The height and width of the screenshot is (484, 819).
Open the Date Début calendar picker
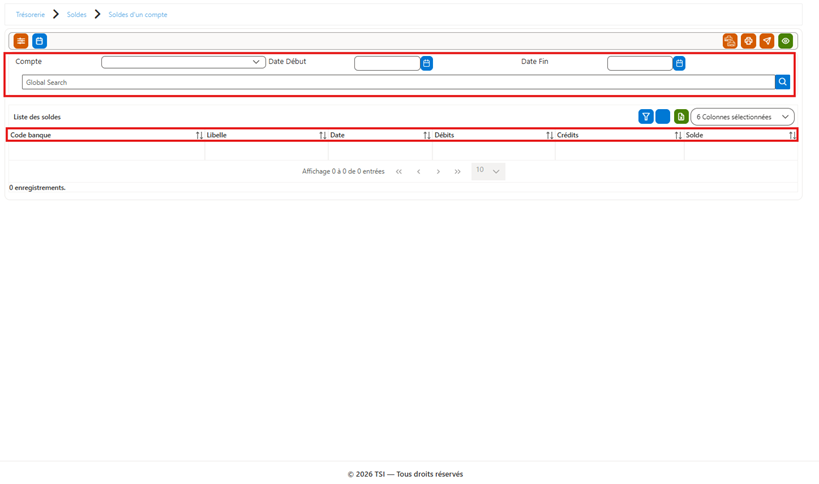pos(427,63)
